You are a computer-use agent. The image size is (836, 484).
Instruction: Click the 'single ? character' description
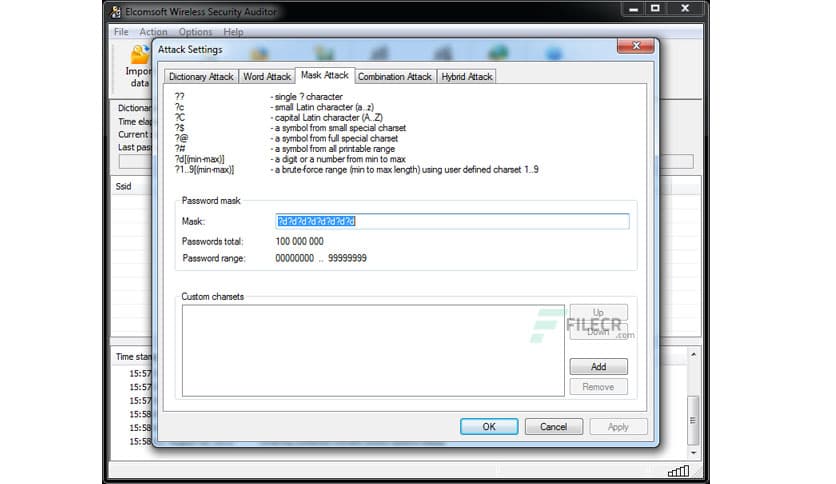click(307, 97)
